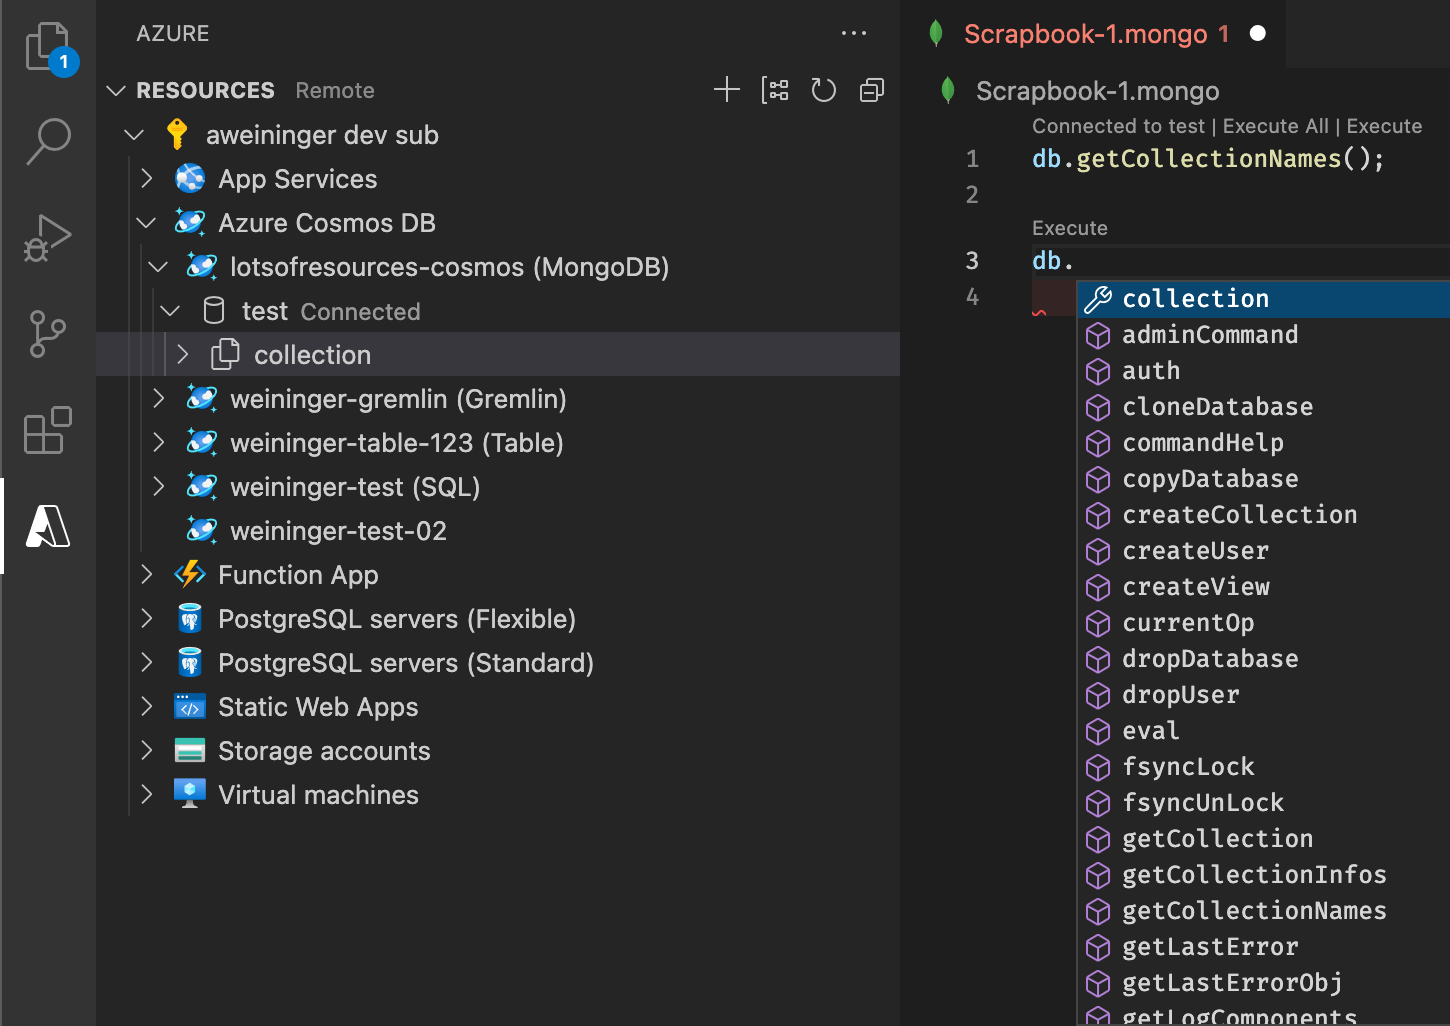The width and height of the screenshot is (1450, 1026).
Task: Click the Storage accounts icon
Action: pyautogui.click(x=190, y=750)
